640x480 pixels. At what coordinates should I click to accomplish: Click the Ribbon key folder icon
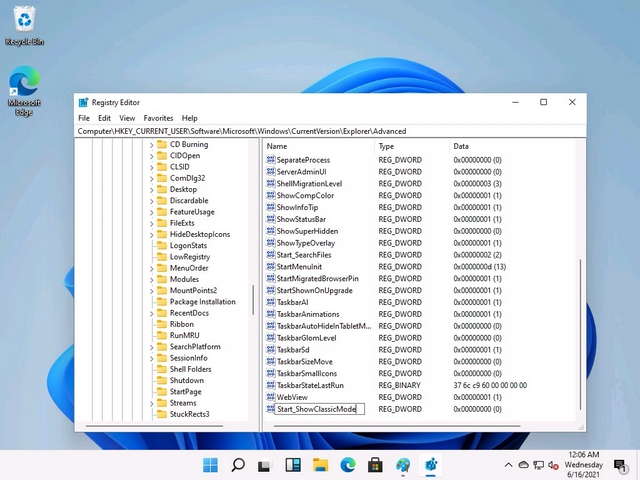161,324
